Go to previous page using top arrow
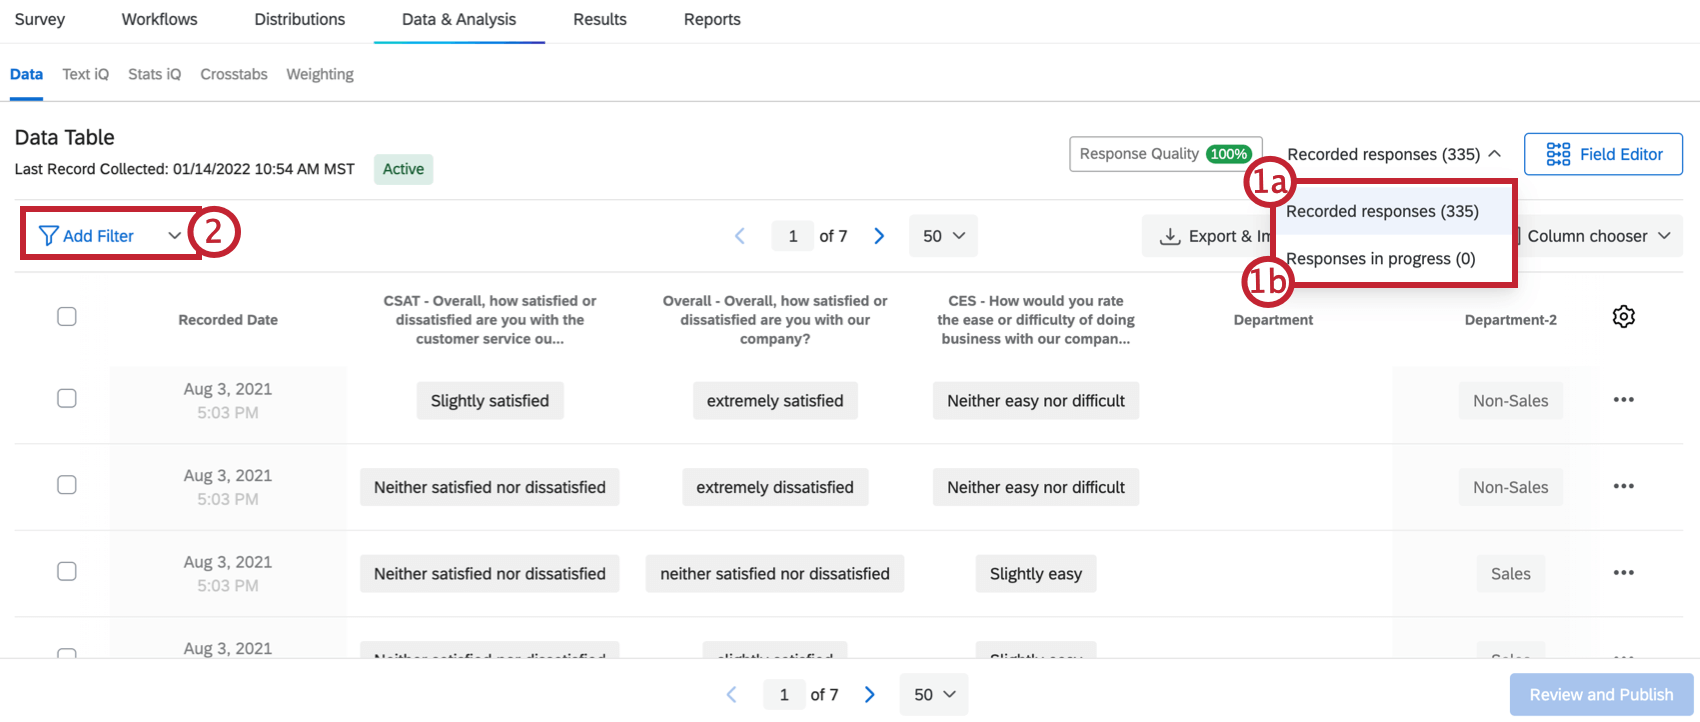Screen dimensions: 1700x722 [740, 236]
